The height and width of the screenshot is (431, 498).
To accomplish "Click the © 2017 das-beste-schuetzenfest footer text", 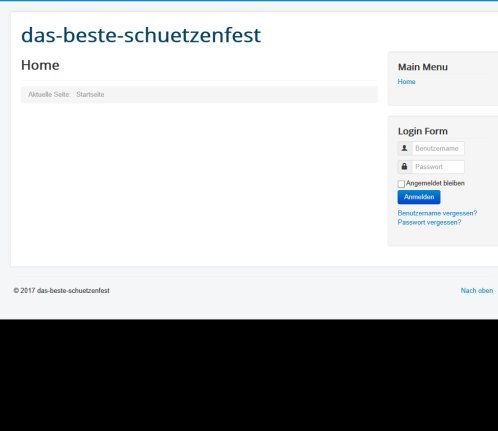I will click(61, 291).
